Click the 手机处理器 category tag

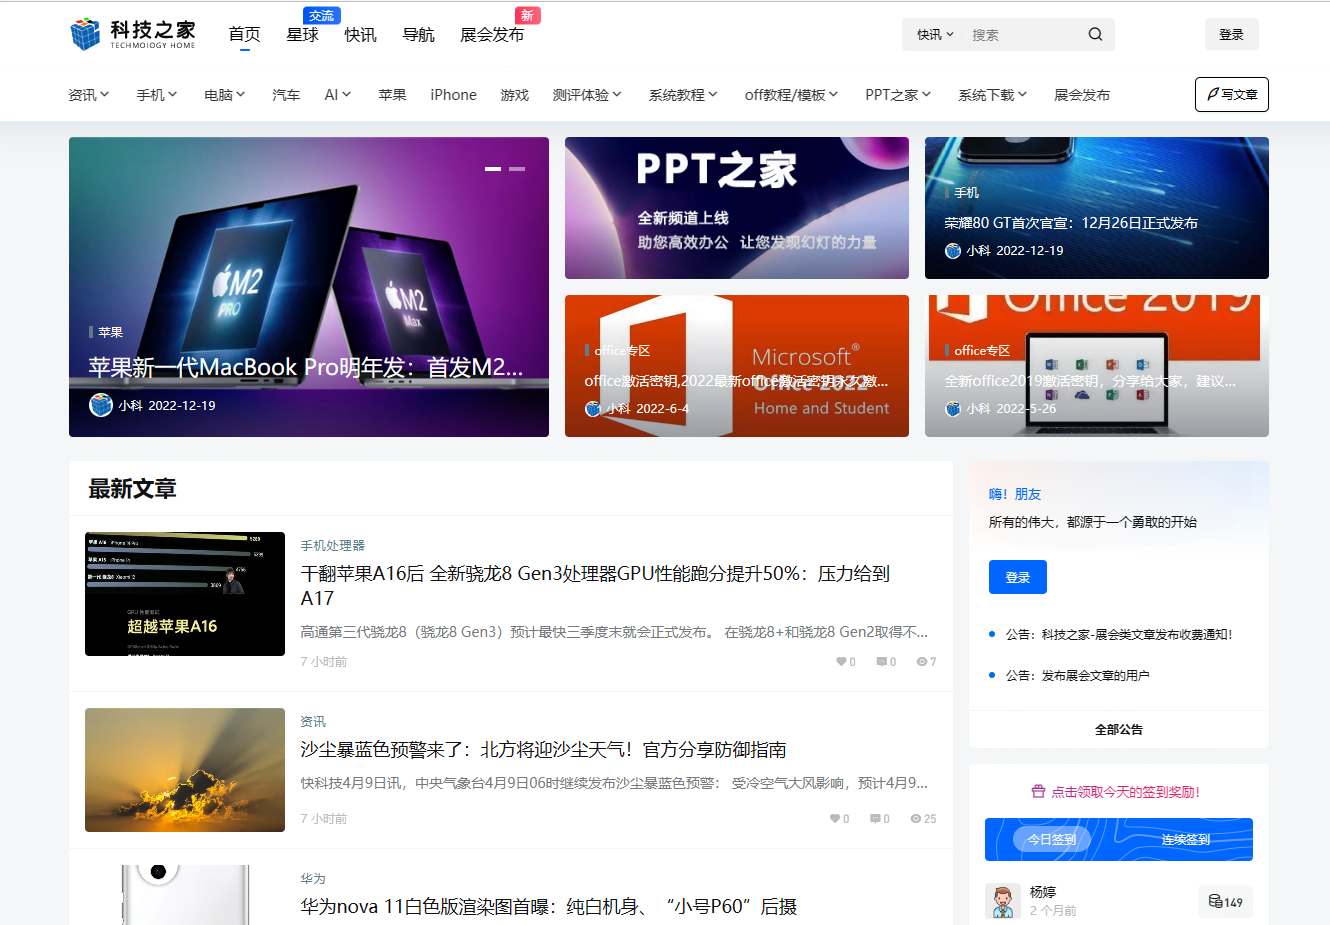pos(333,545)
